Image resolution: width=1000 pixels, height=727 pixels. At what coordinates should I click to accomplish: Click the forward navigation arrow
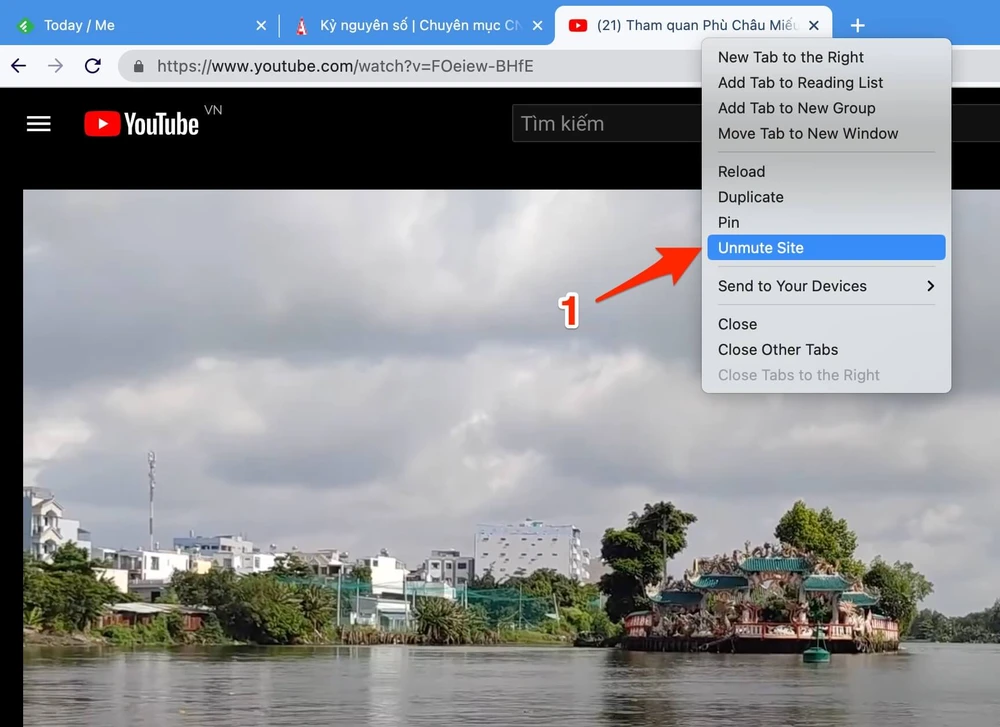(x=55, y=66)
